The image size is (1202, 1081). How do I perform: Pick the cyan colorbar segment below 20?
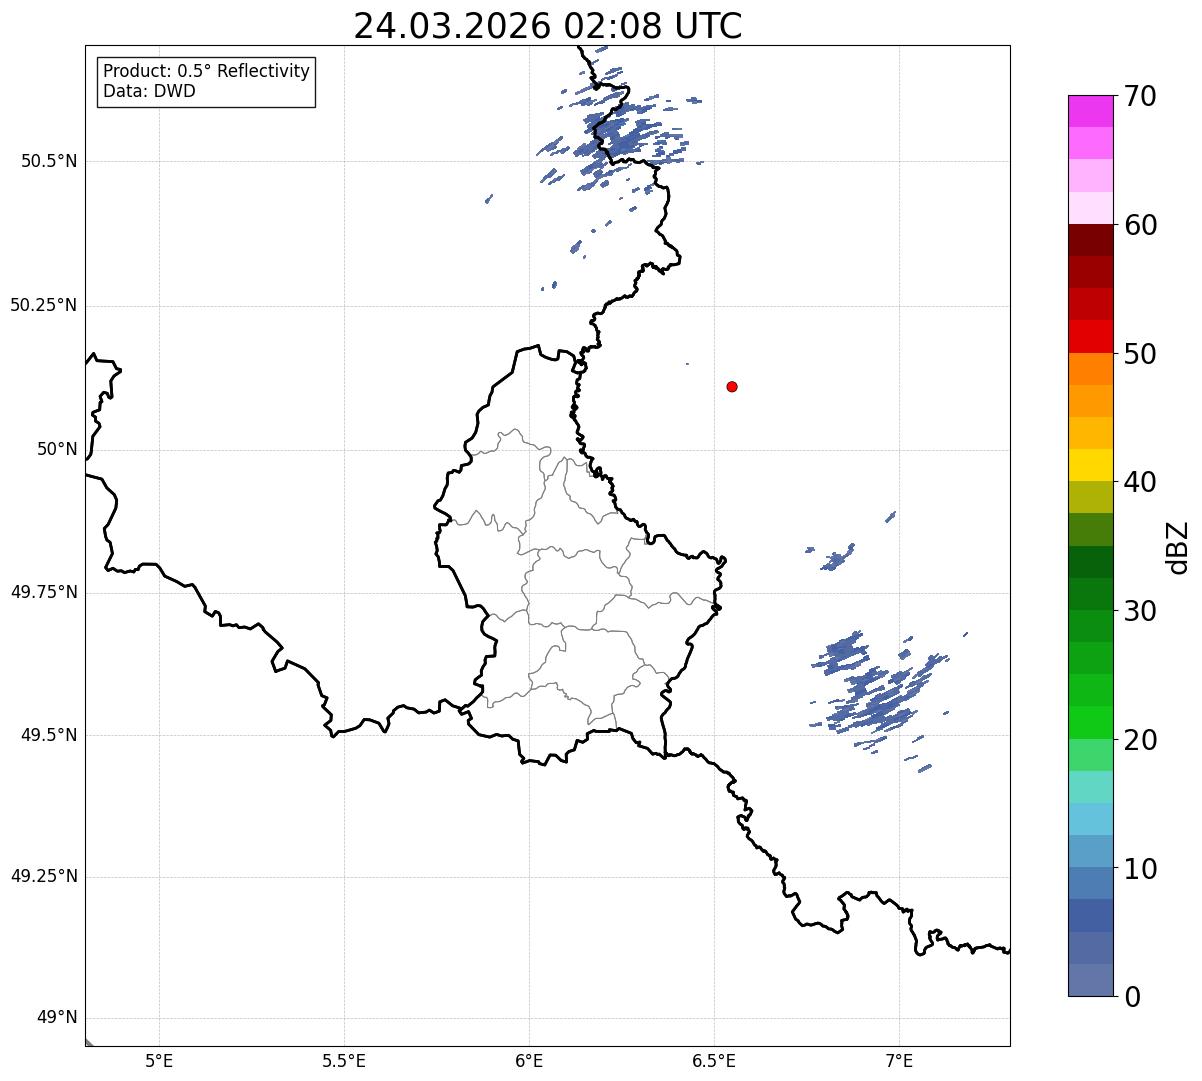[x=1091, y=787]
